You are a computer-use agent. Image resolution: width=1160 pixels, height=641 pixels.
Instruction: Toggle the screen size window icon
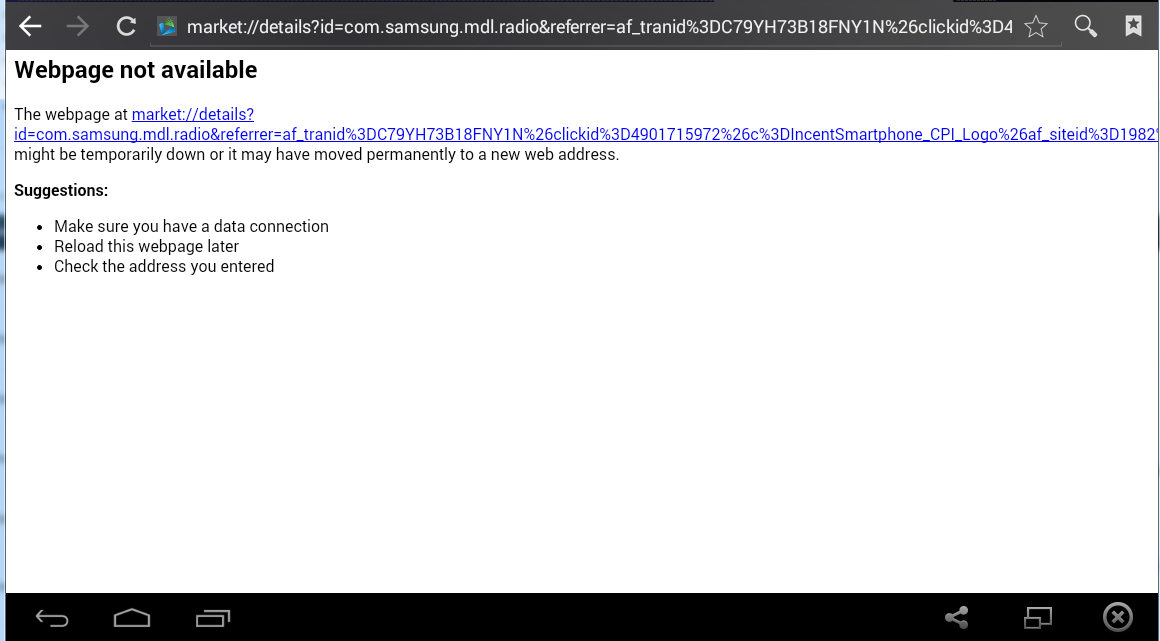click(x=1039, y=617)
